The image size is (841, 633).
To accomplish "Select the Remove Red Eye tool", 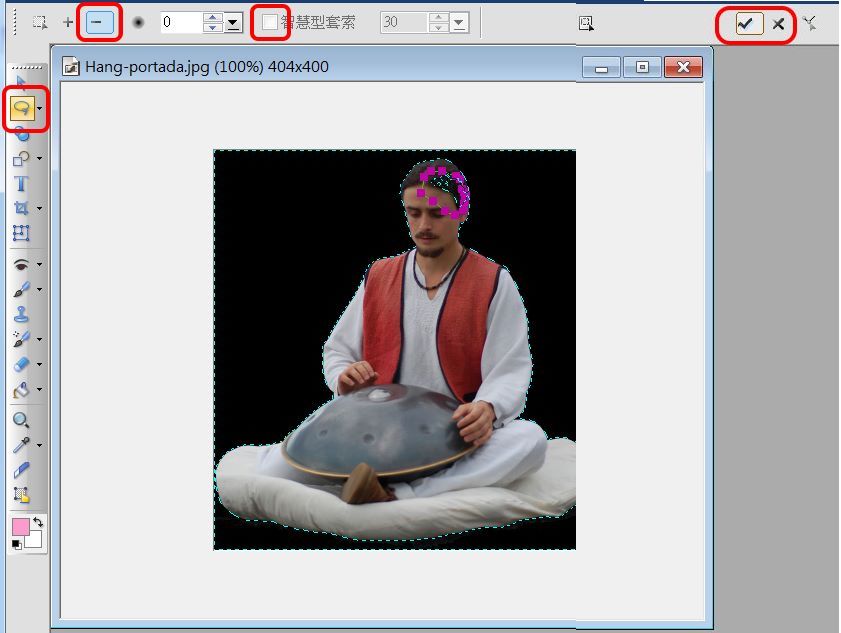I will pyautogui.click(x=21, y=264).
